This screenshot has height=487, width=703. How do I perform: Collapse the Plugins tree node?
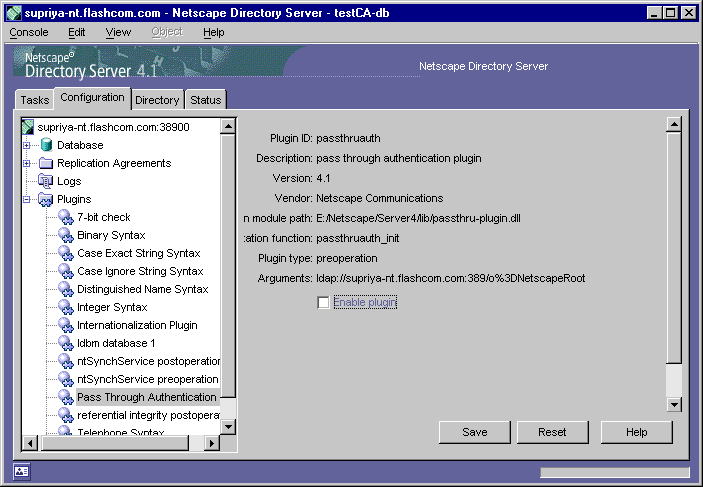click(26, 199)
